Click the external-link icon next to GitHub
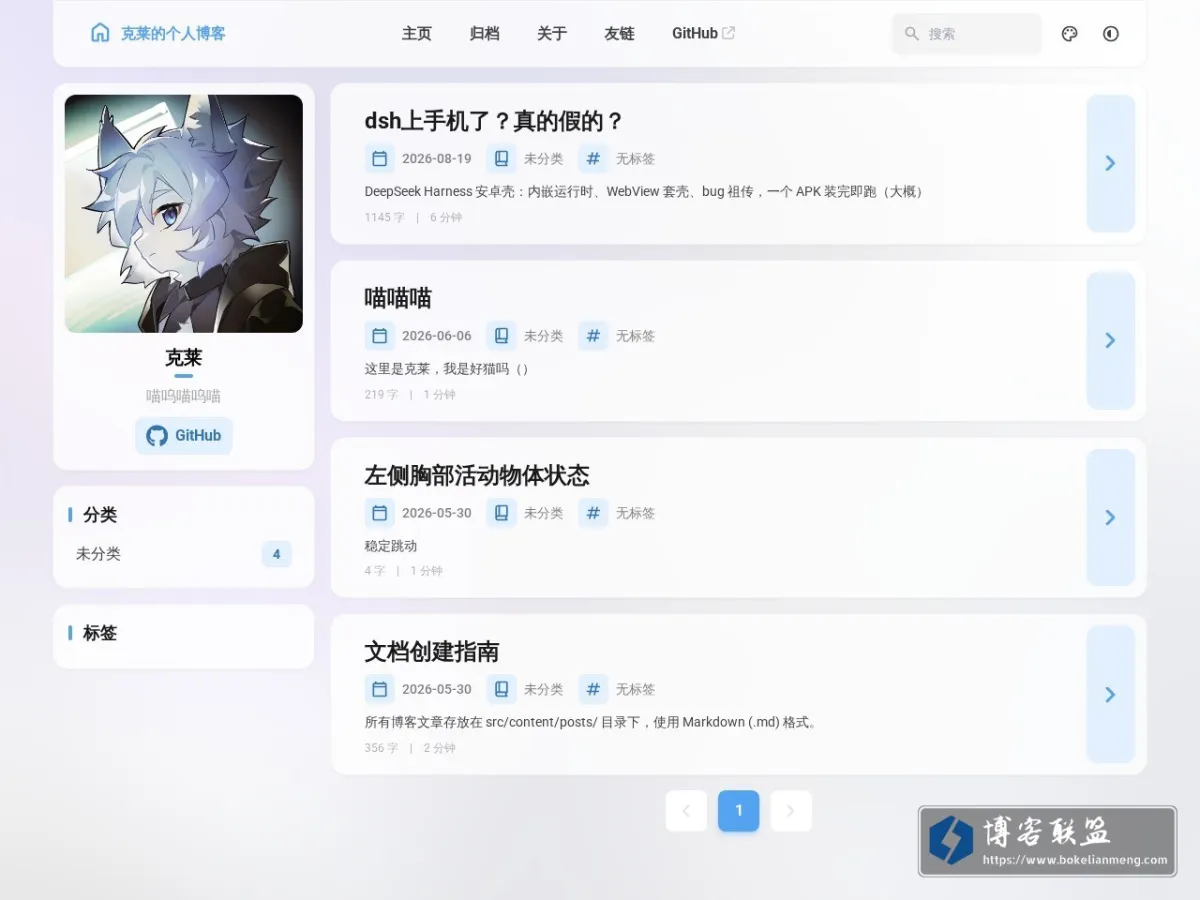 point(729,33)
